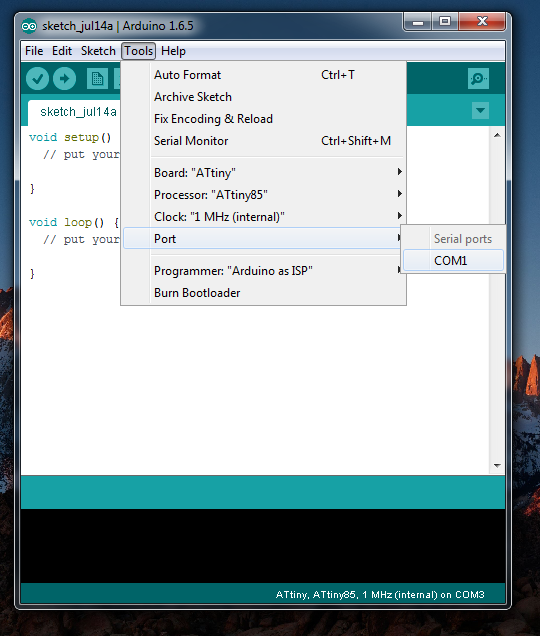This screenshot has width=540, height=636.
Task: Select Burn Bootloader menu item
Action: coord(265,292)
